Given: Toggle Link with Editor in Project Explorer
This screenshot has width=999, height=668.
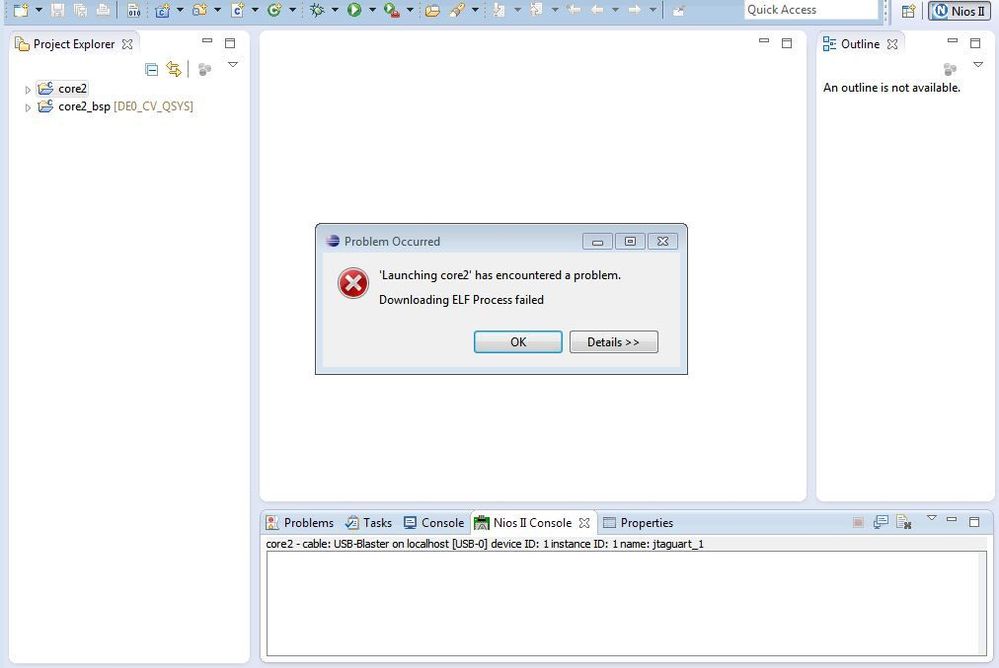Looking at the screenshot, I should (173, 69).
